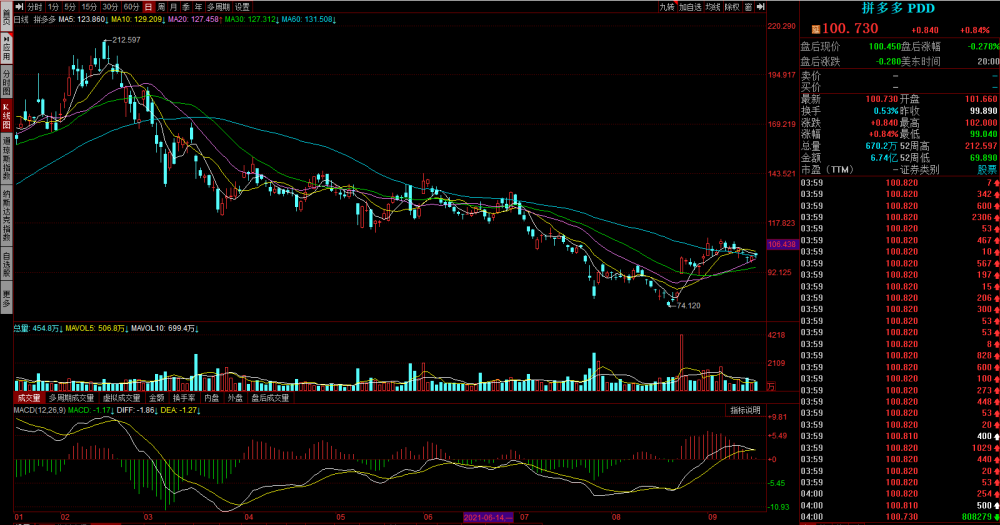
Task: Open 更多 sidebar tab
Action: 6,298
